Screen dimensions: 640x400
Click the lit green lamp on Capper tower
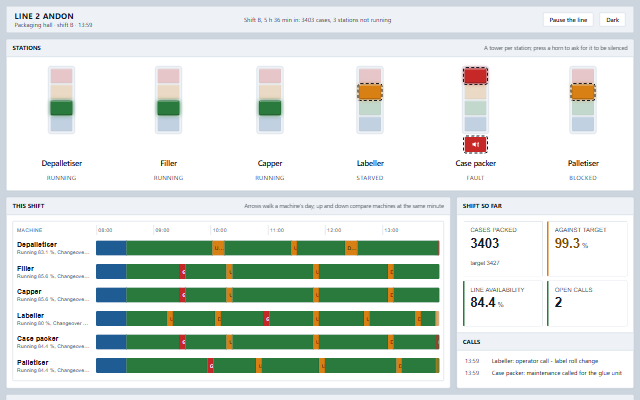(270, 108)
